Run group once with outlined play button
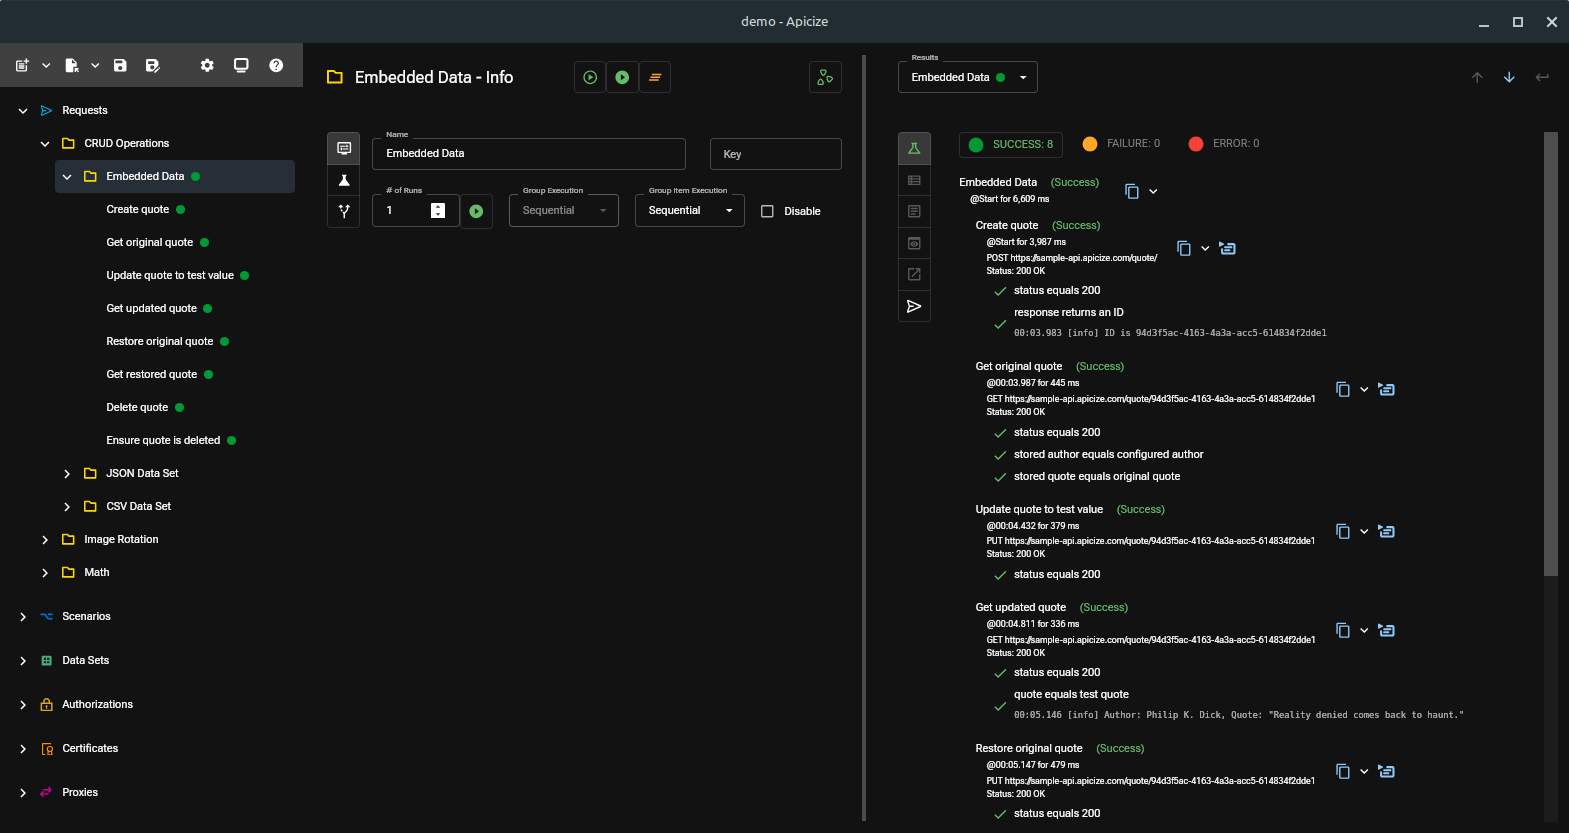The height and width of the screenshot is (833, 1569). [590, 77]
